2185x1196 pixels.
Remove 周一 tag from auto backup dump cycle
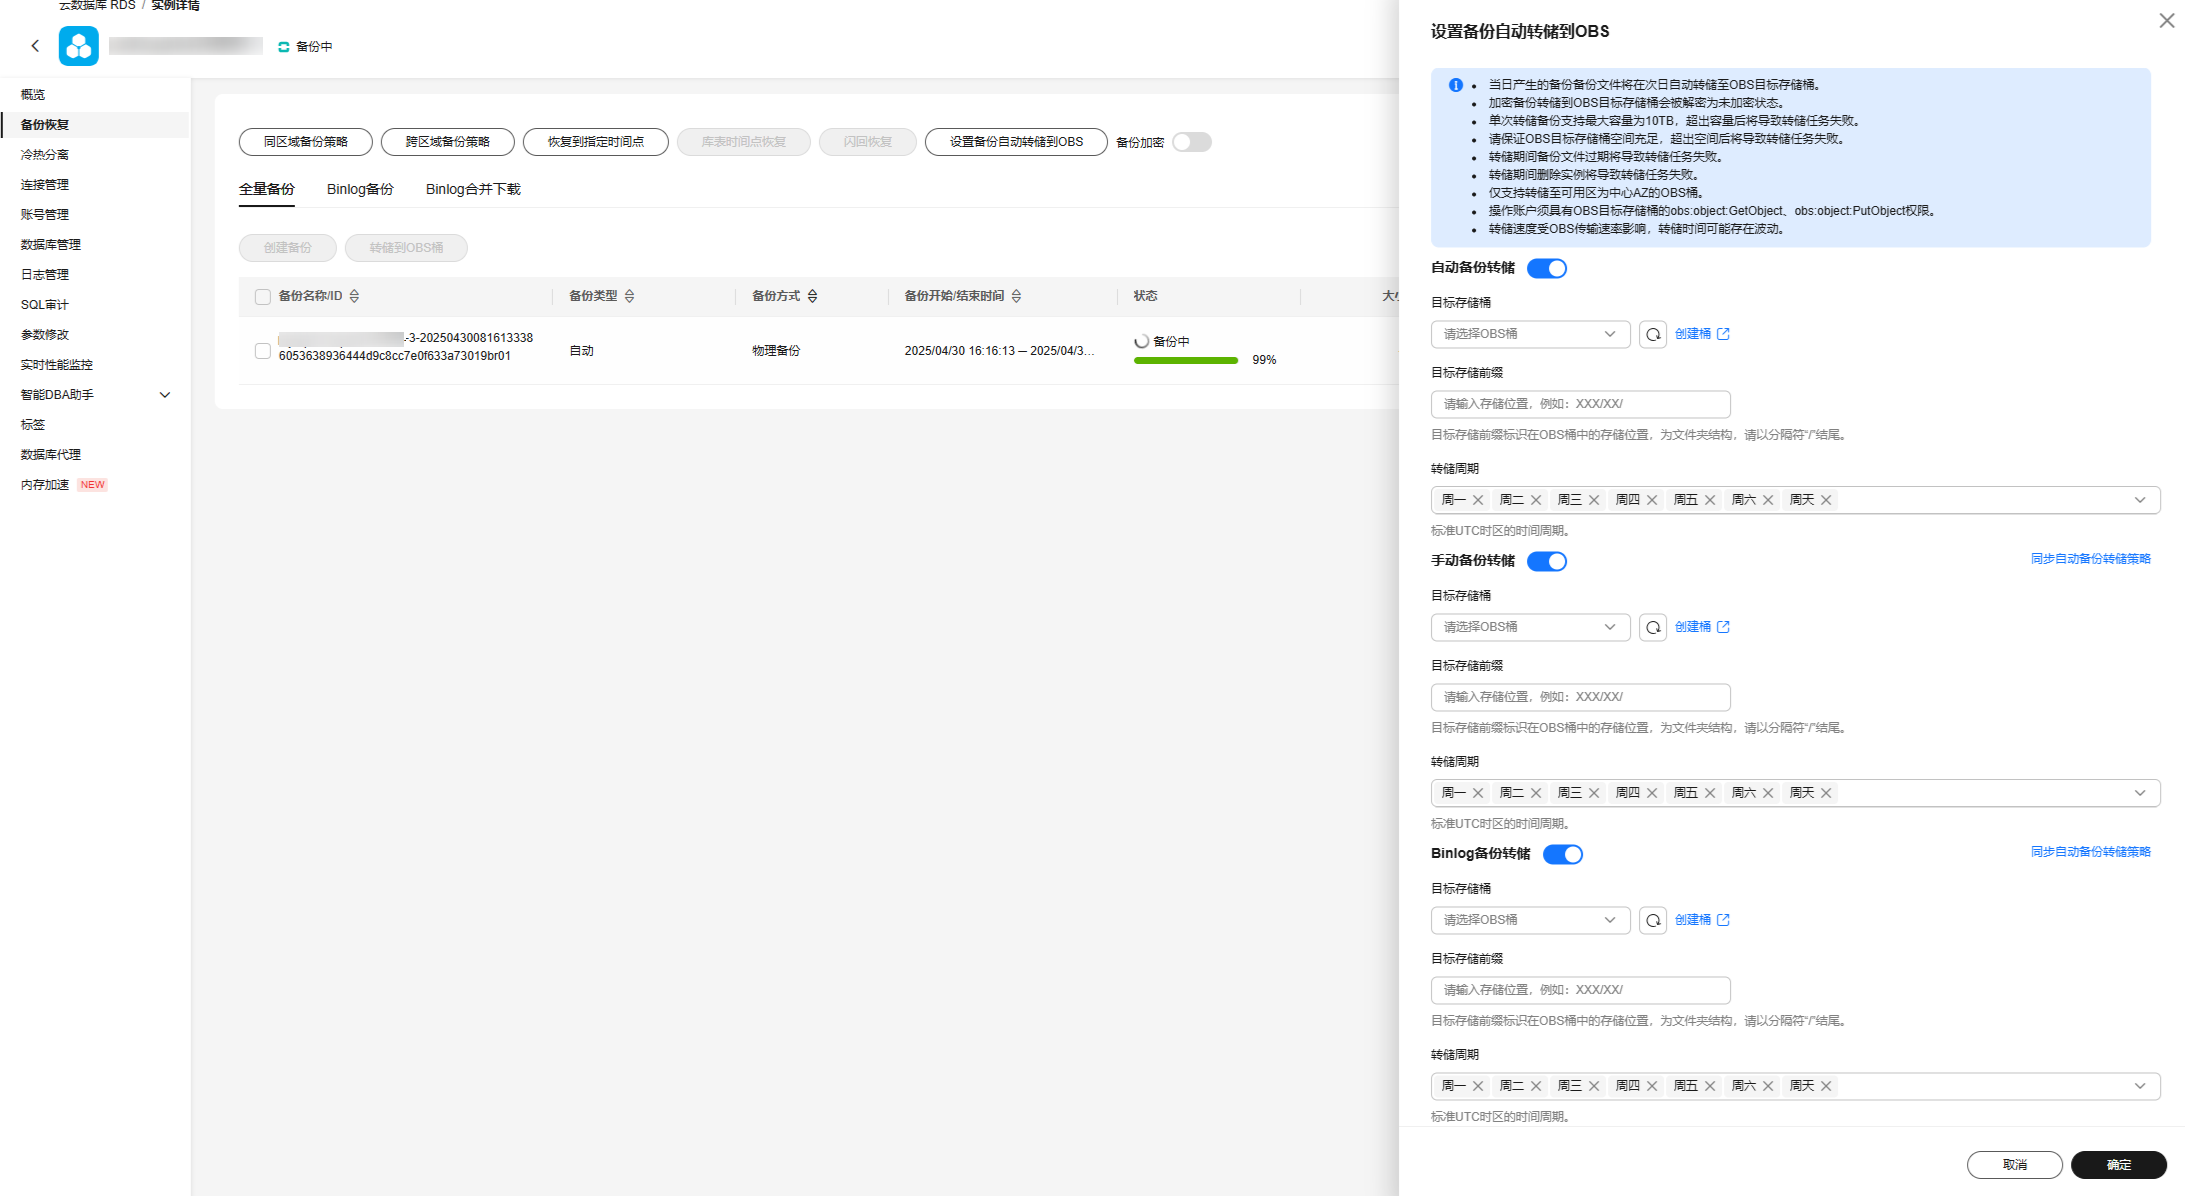coord(1478,500)
